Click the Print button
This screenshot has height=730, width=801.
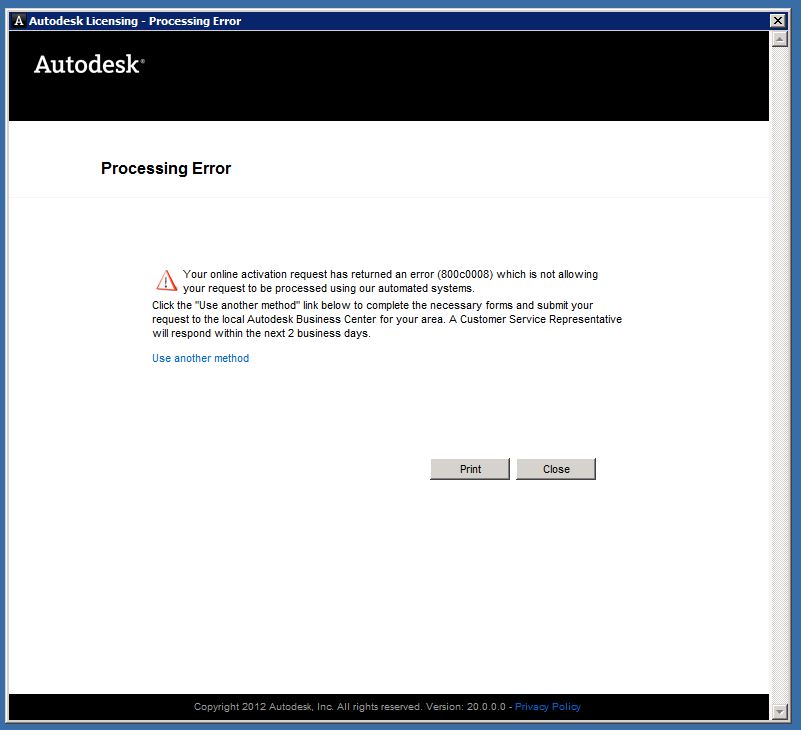click(x=470, y=469)
